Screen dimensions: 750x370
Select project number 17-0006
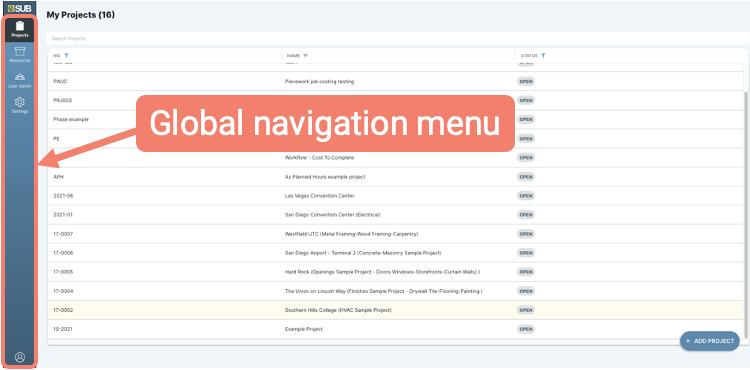pos(63,253)
